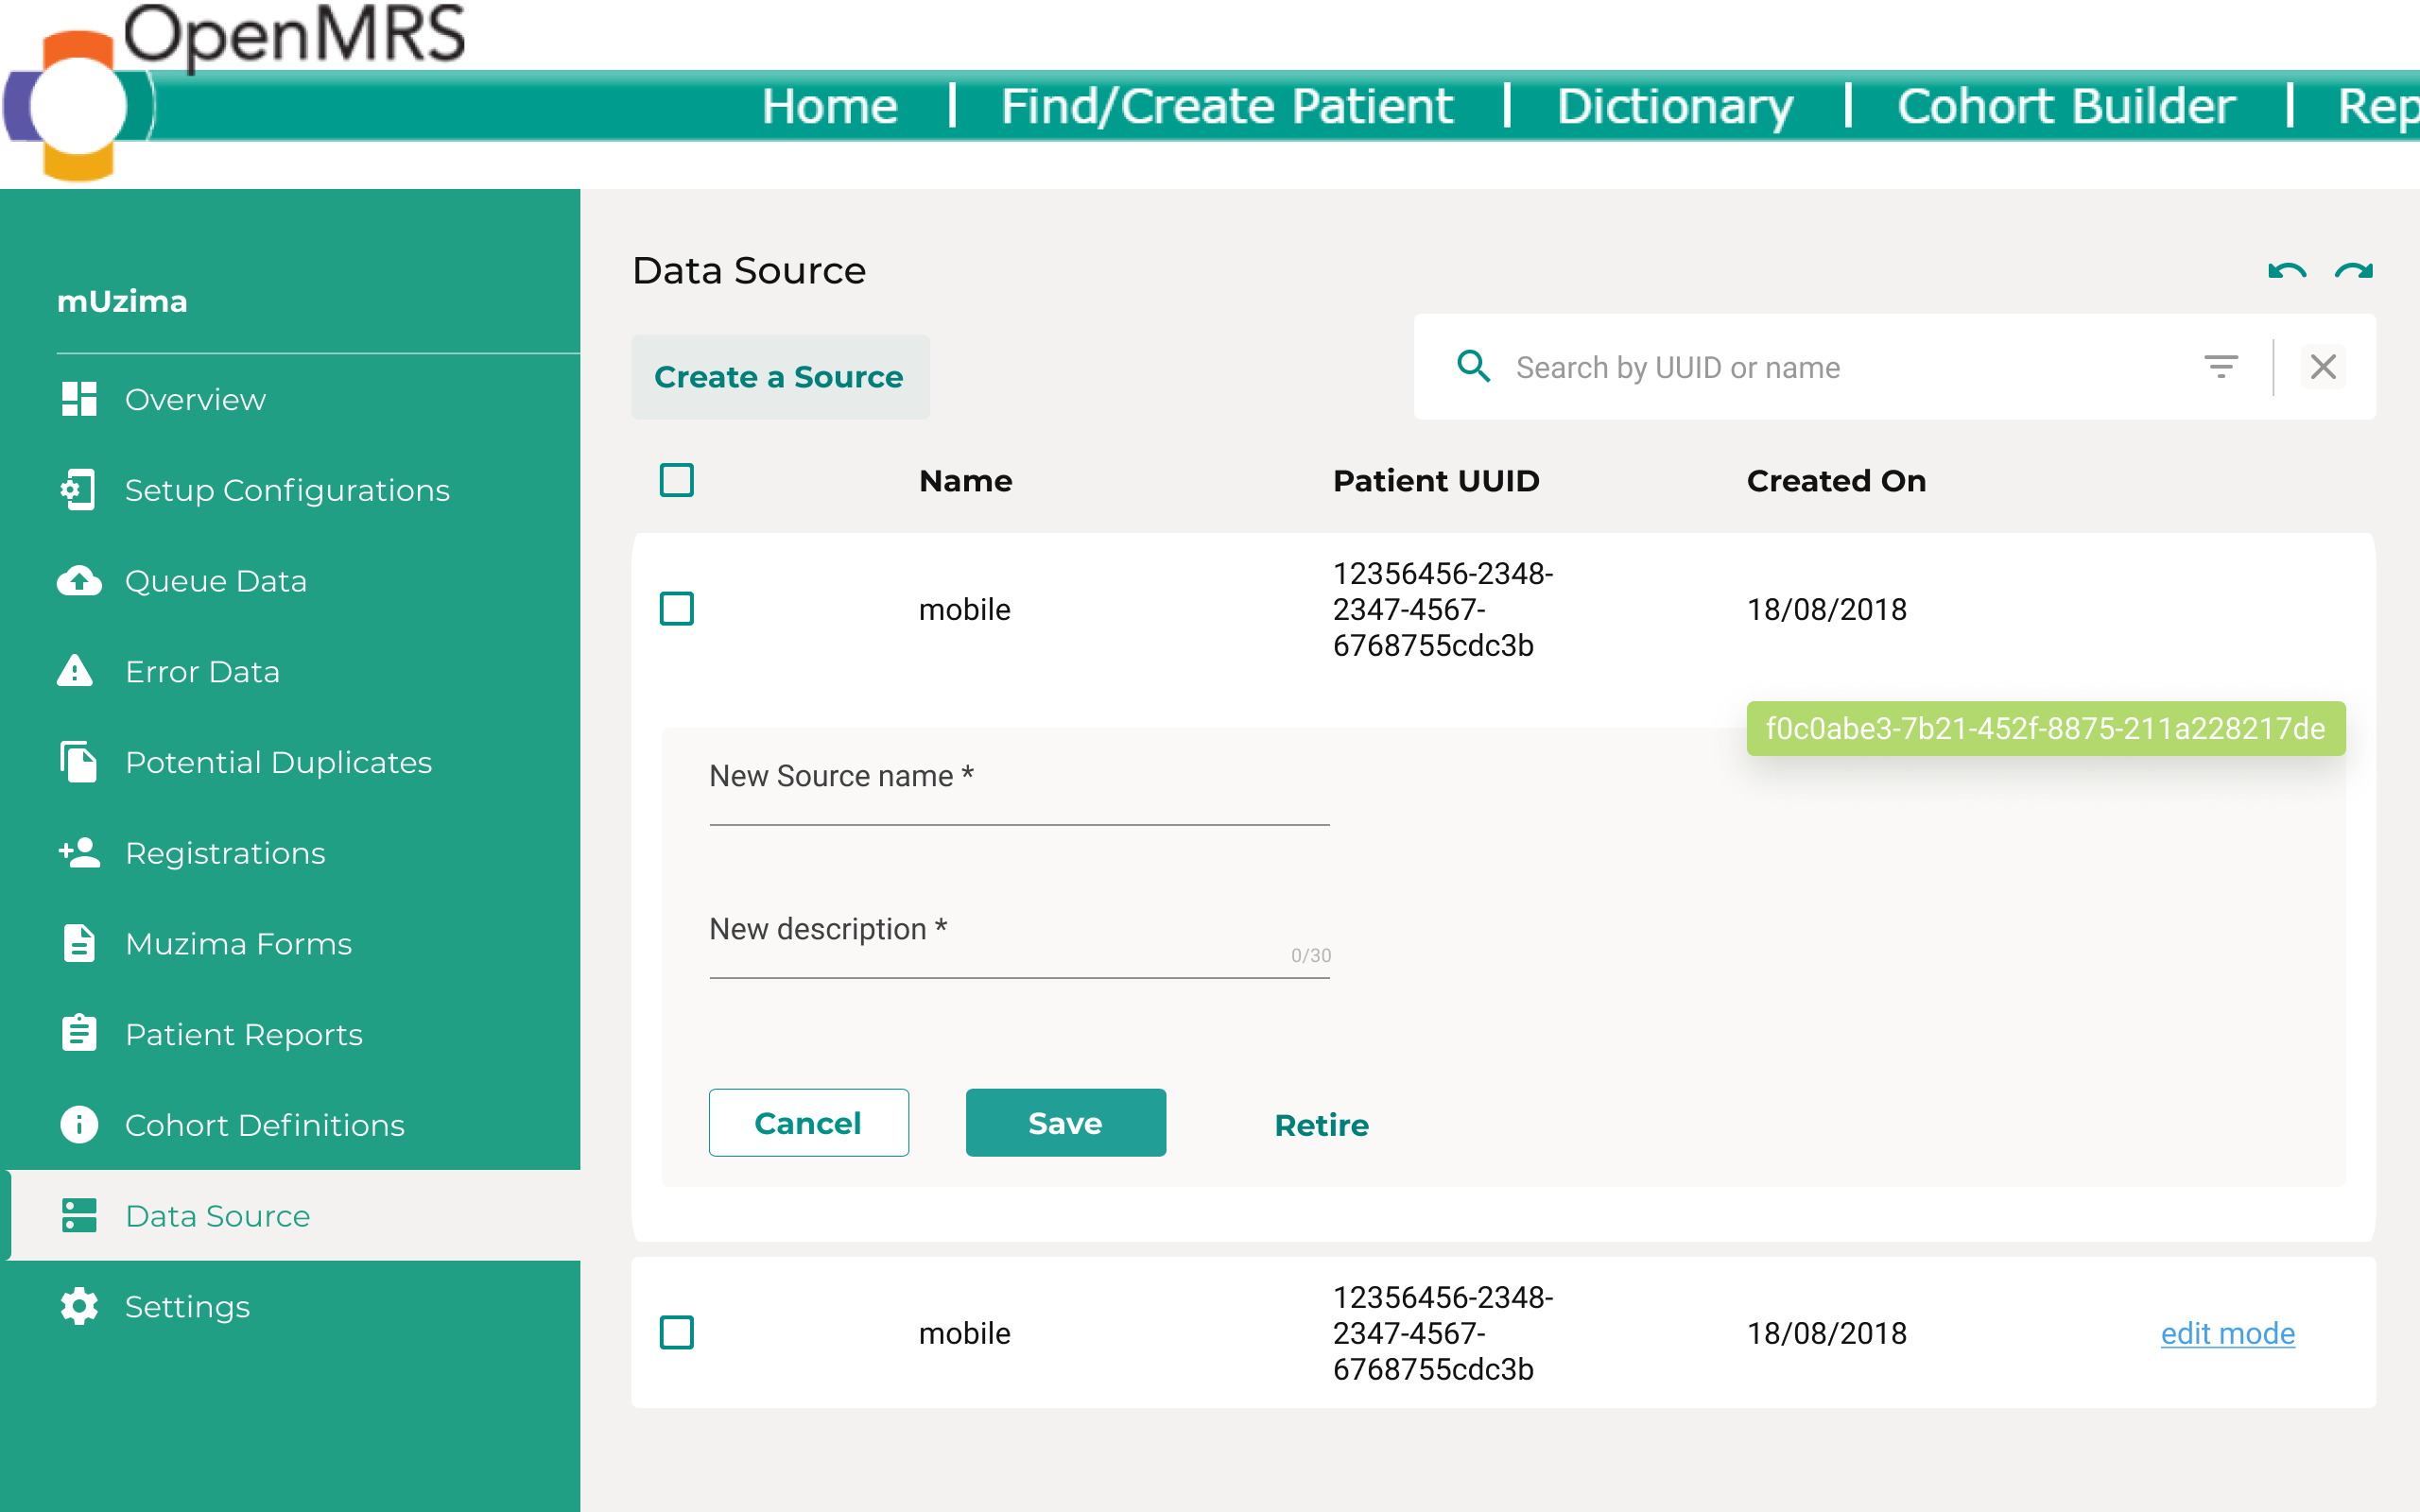Screen dimensions: 2420x1512
Task: Click the Save button
Action: coord(1065,1123)
